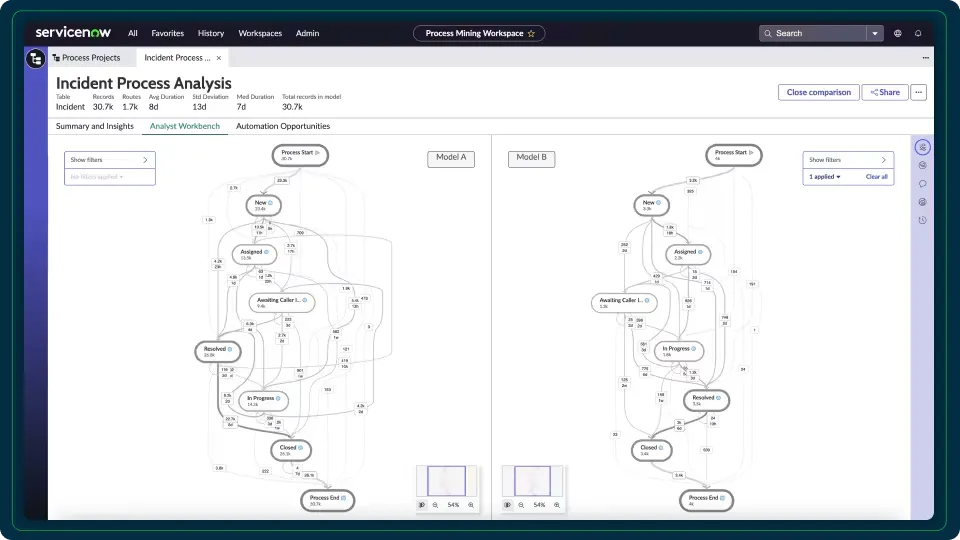Open the '1 applied' filters dropdown
This screenshot has width=960, height=540.
click(825, 177)
